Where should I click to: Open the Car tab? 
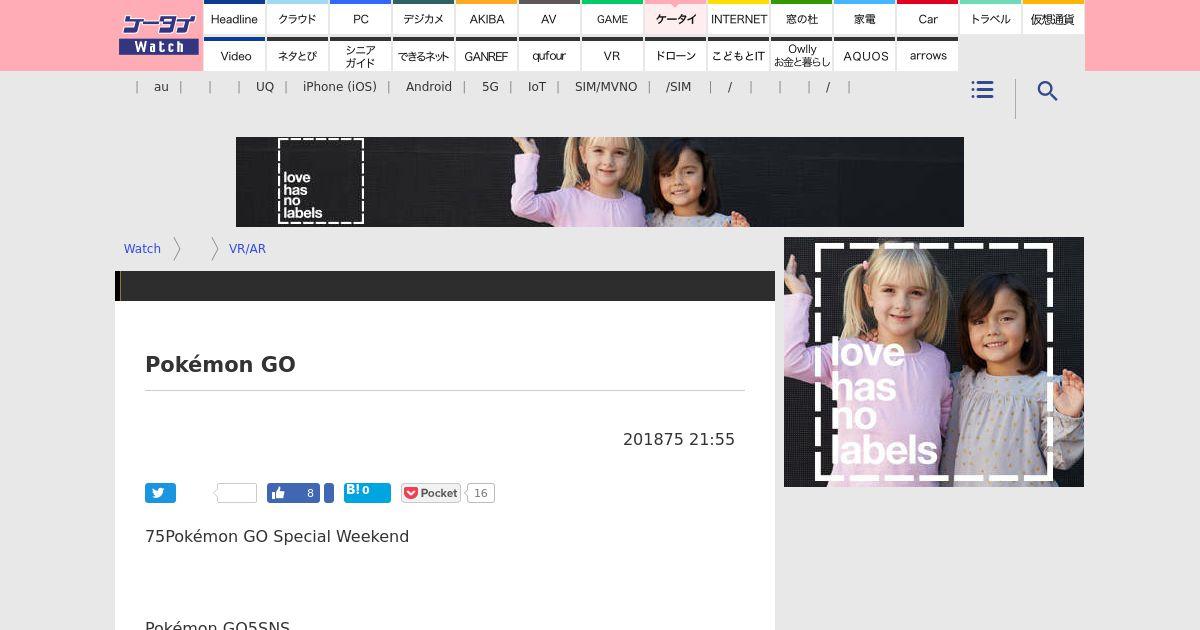tap(928, 18)
